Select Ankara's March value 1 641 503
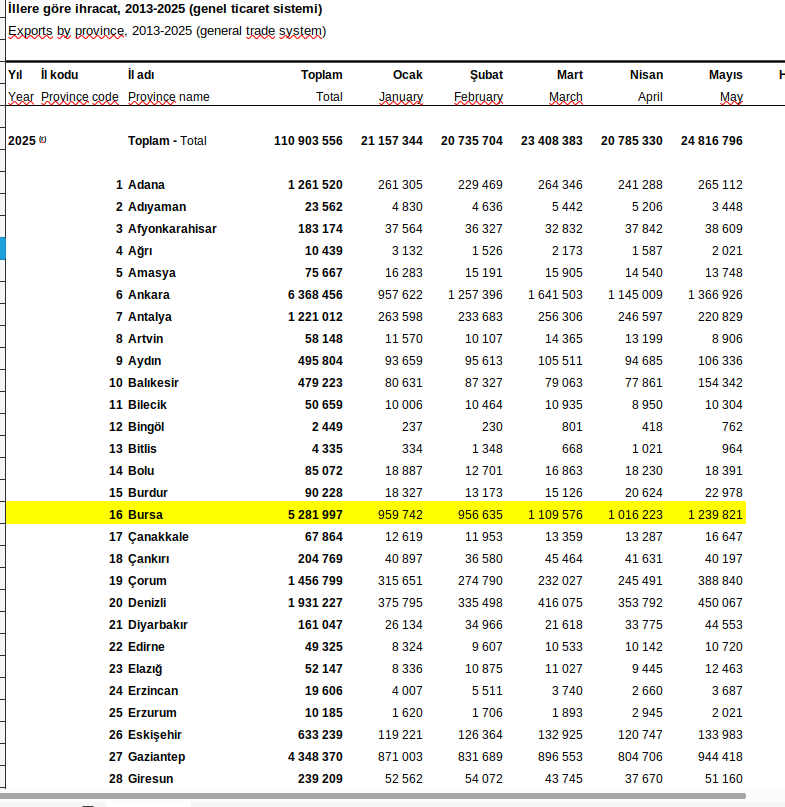The width and height of the screenshot is (785, 807). (x=555, y=295)
